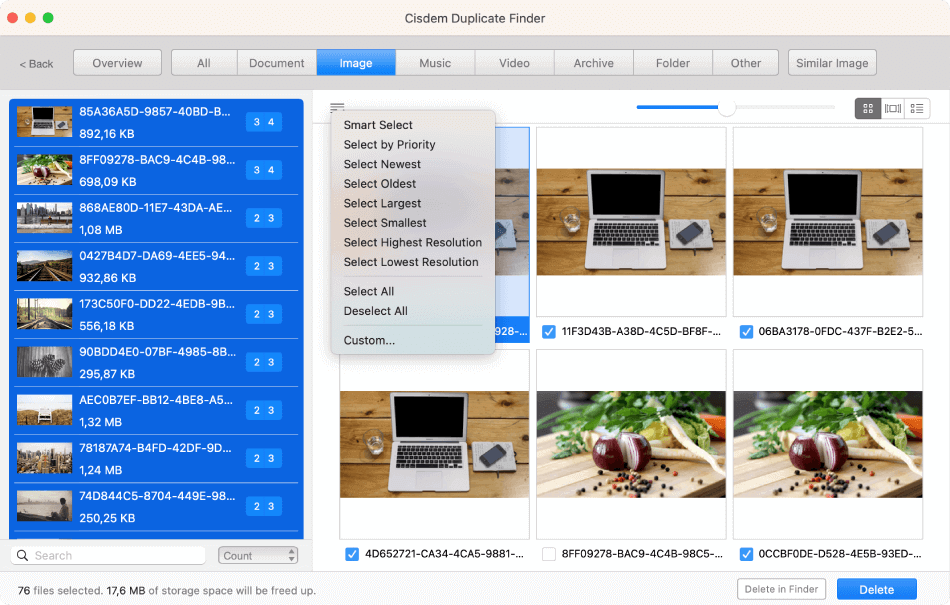Switch to list view layout
Screen dimensions: 950x605
coord(917,108)
